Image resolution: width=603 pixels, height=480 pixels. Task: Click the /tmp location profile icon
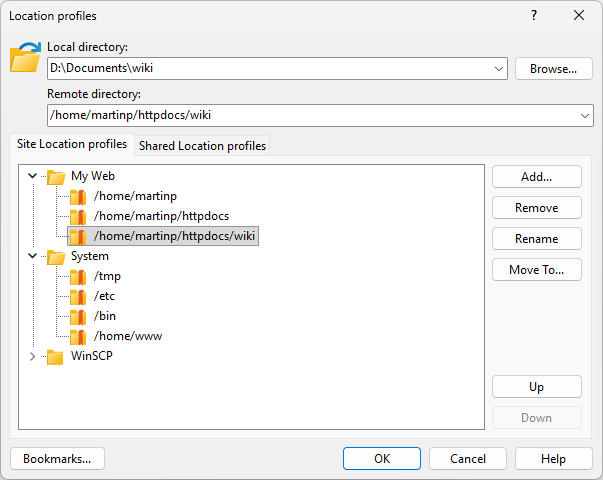tap(78, 277)
